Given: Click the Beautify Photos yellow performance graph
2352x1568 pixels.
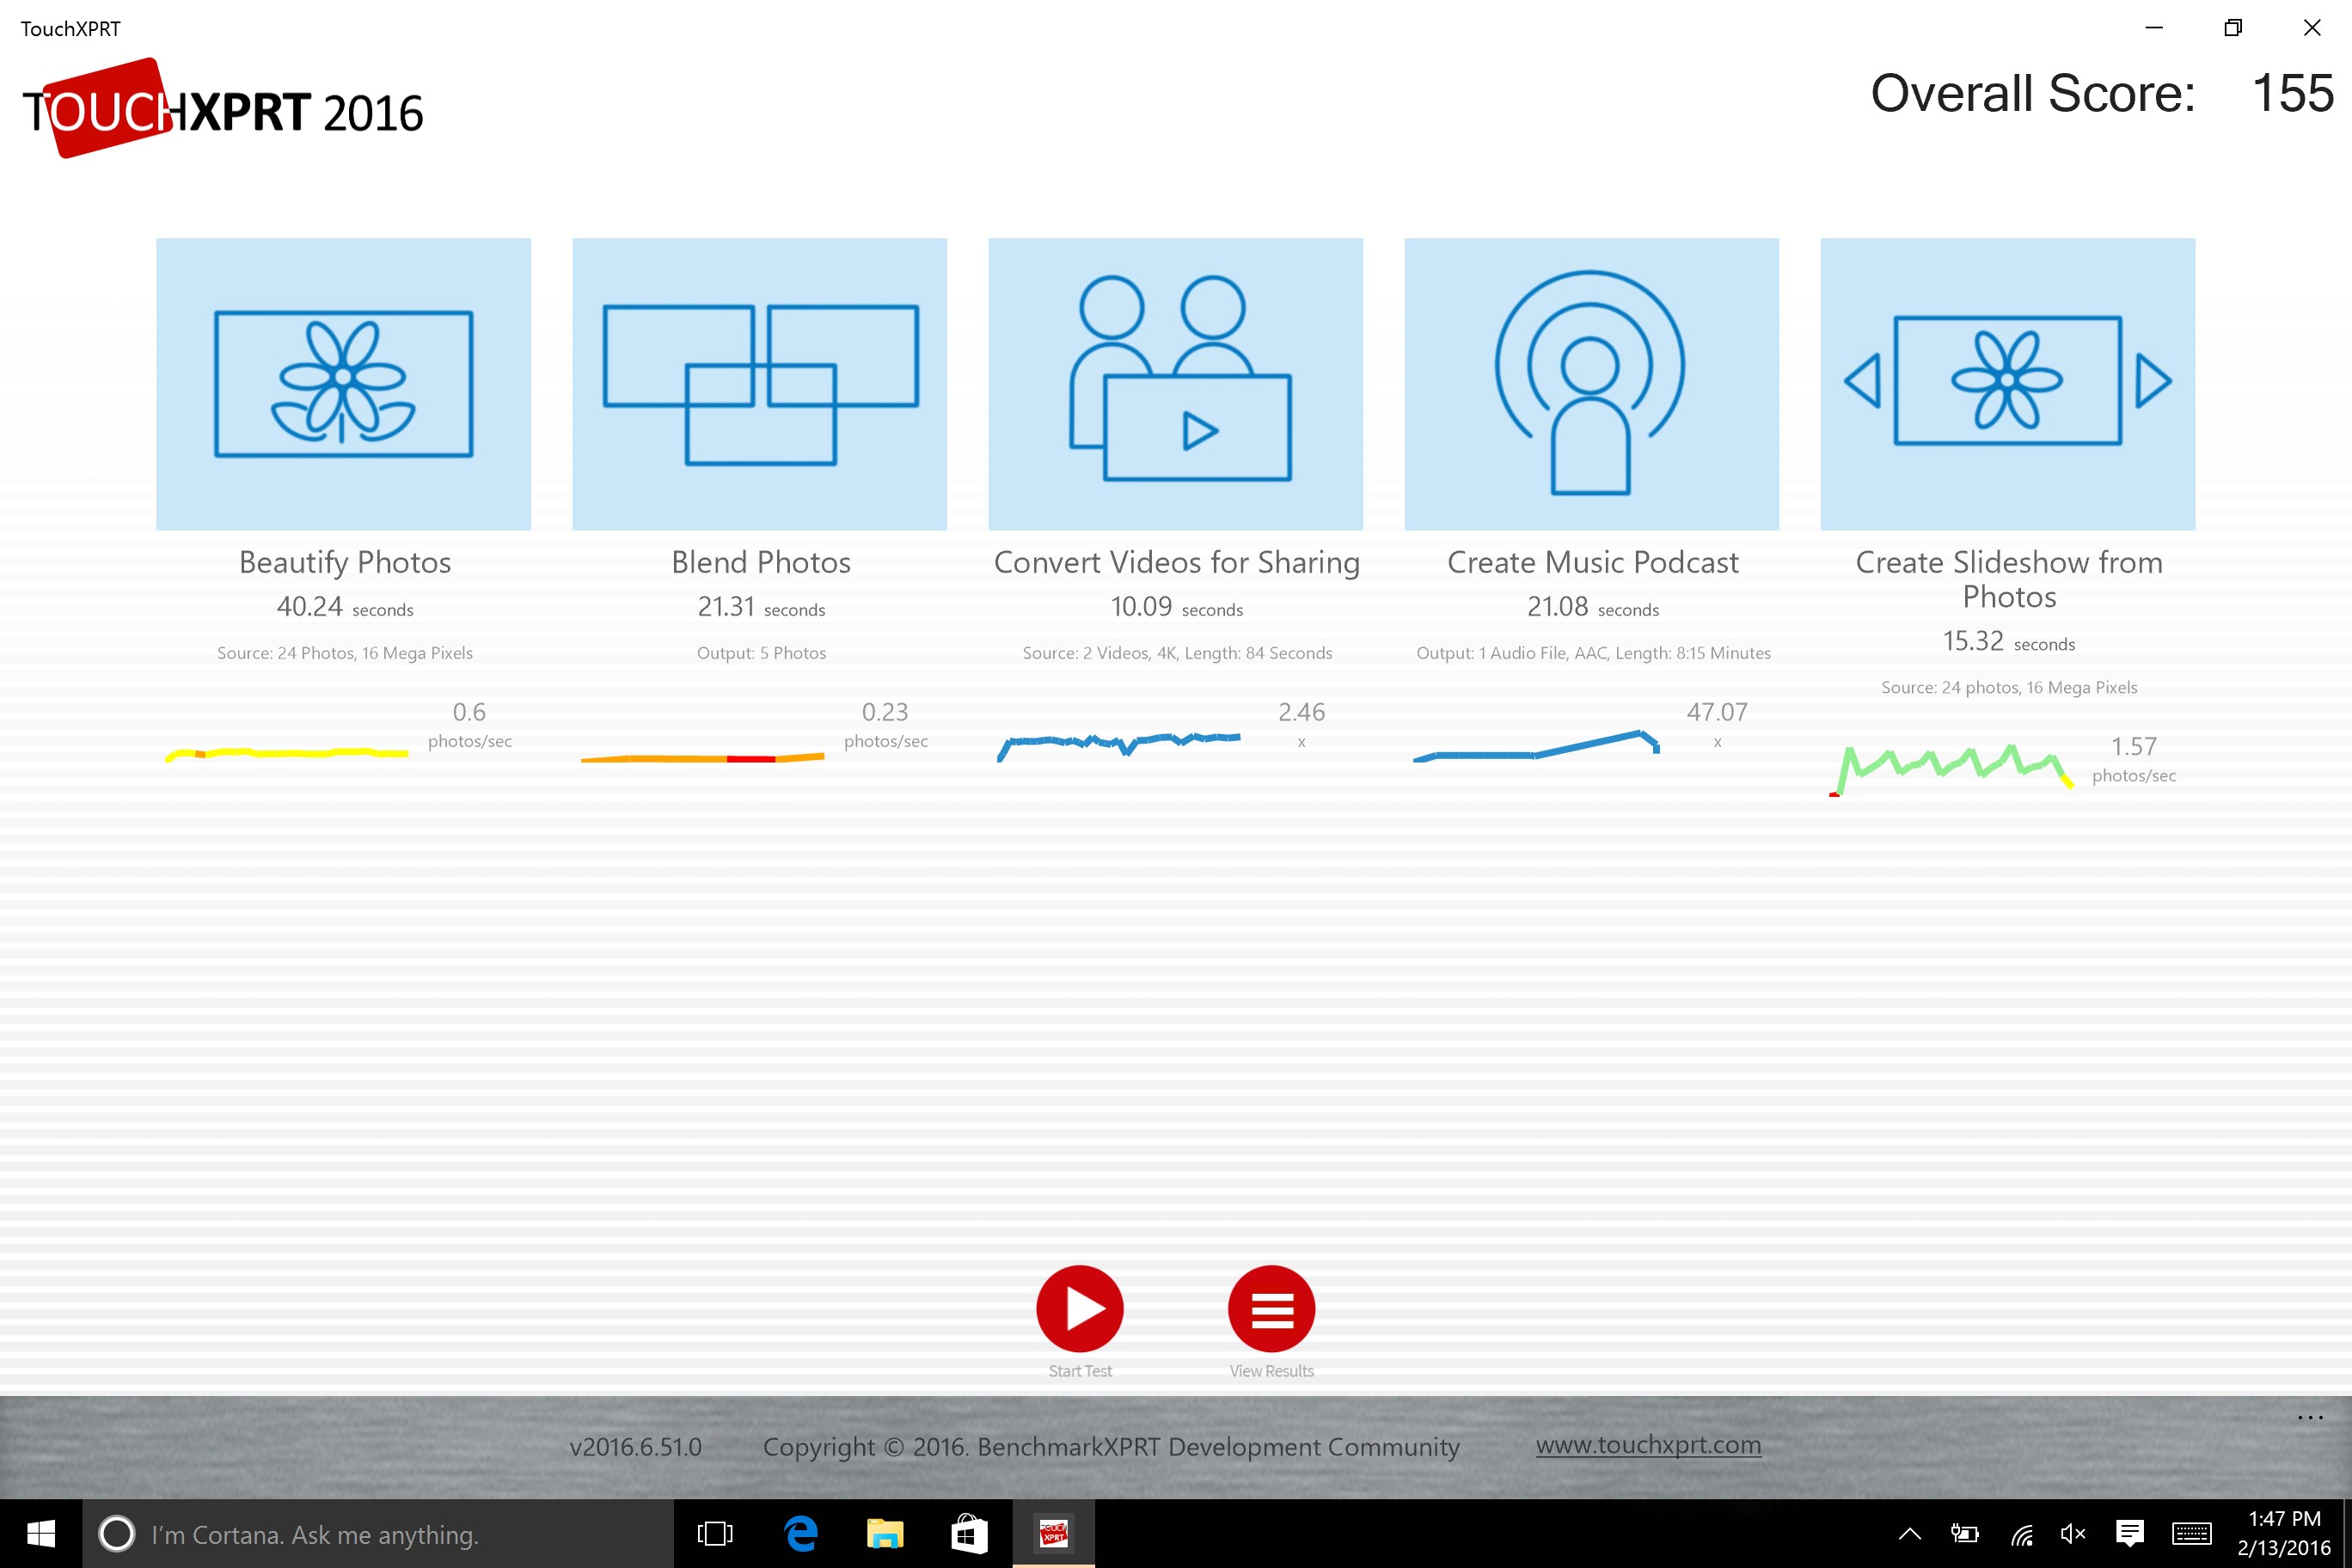Looking at the screenshot, I should (x=287, y=752).
